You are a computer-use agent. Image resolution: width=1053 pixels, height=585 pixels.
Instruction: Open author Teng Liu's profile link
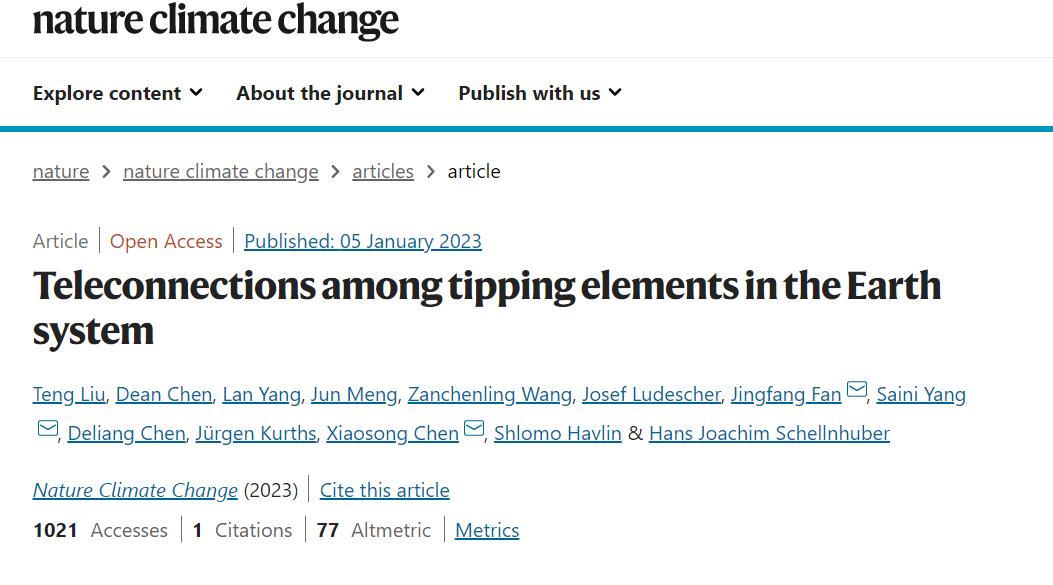point(69,394)
